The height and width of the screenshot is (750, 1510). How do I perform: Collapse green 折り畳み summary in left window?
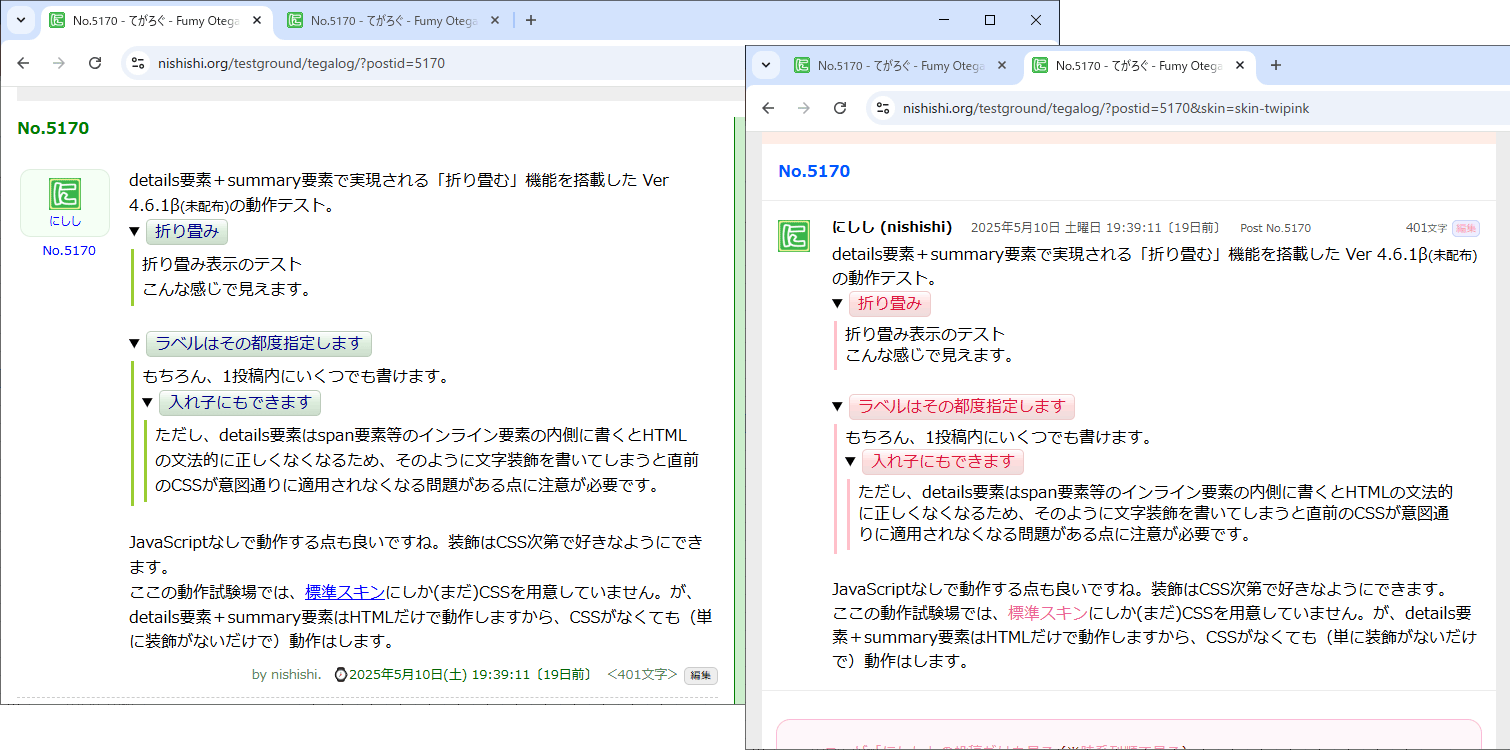187,232
